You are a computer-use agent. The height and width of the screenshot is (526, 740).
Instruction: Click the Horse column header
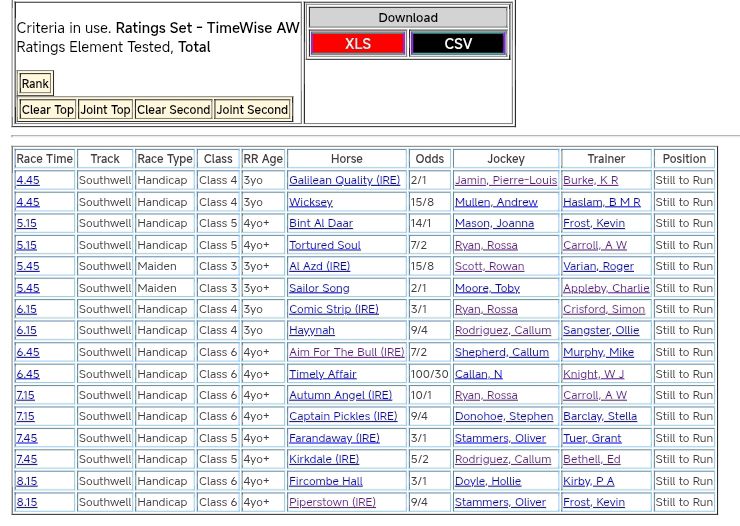[x=346, y=159]
